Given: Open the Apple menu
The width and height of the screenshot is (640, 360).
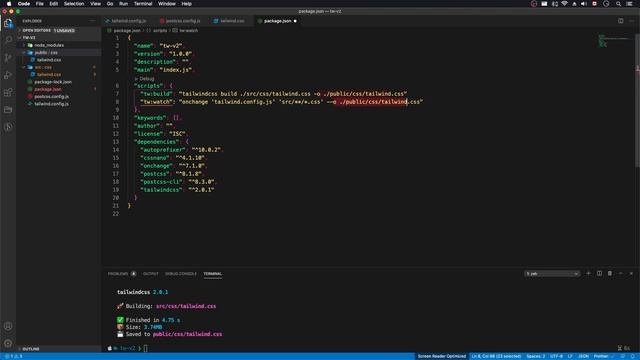Looking at the screenshot, I should point(9,4).
